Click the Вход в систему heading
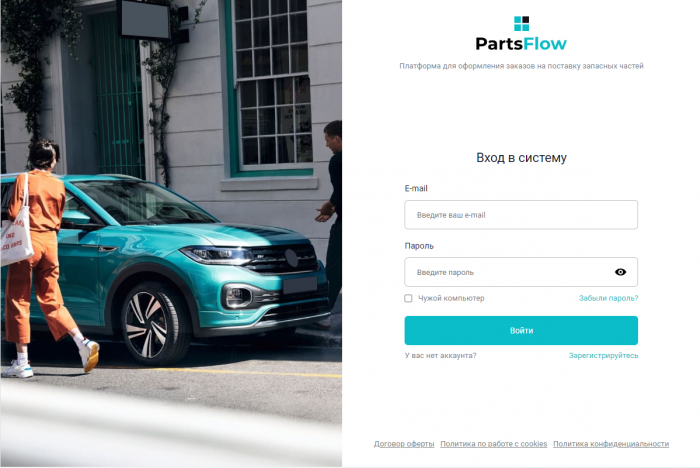This screenshot has height=468, width=700. coord(521,158)
